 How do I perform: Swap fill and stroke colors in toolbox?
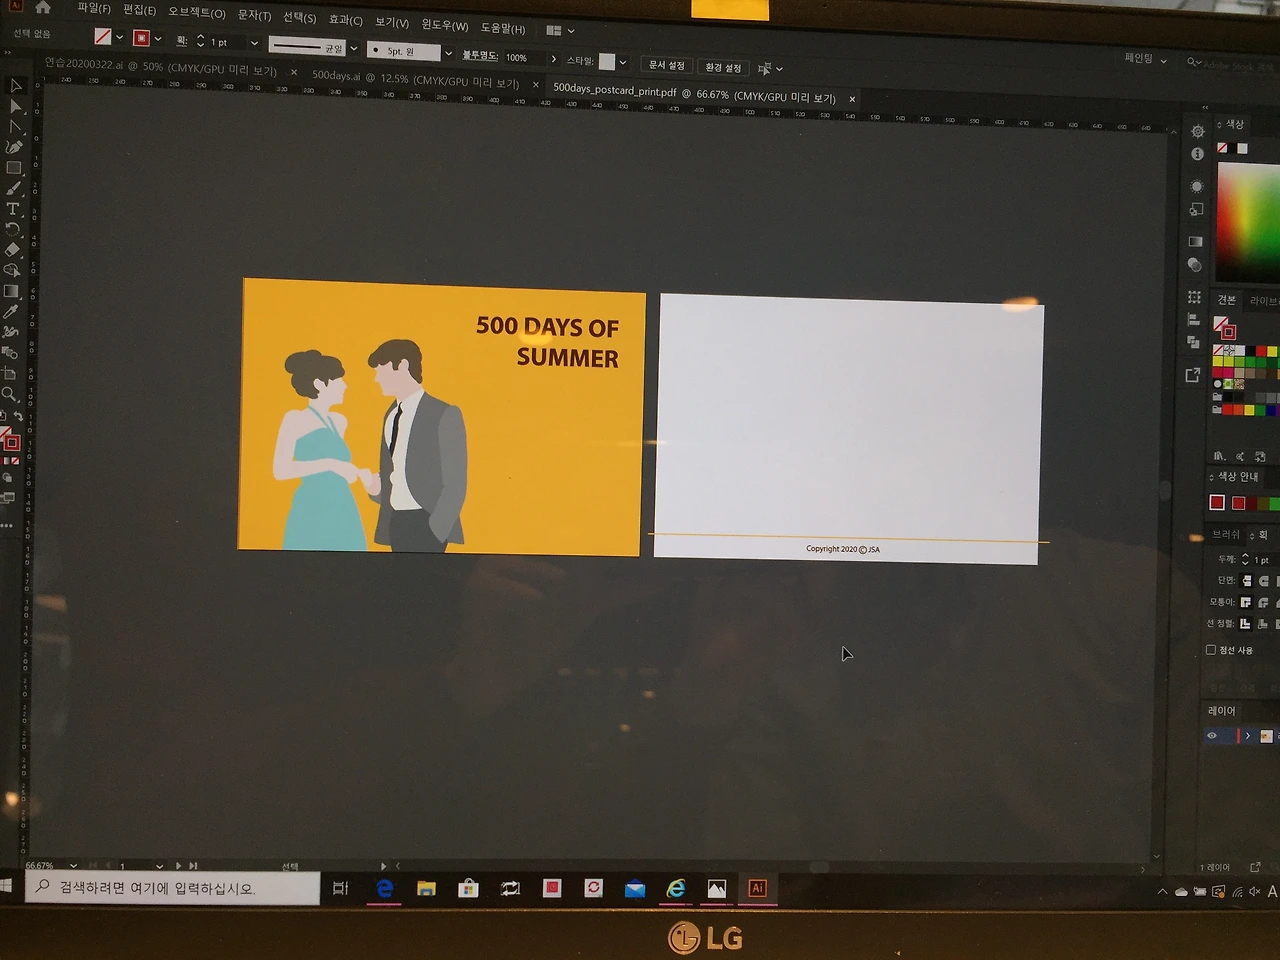[18, 416]
